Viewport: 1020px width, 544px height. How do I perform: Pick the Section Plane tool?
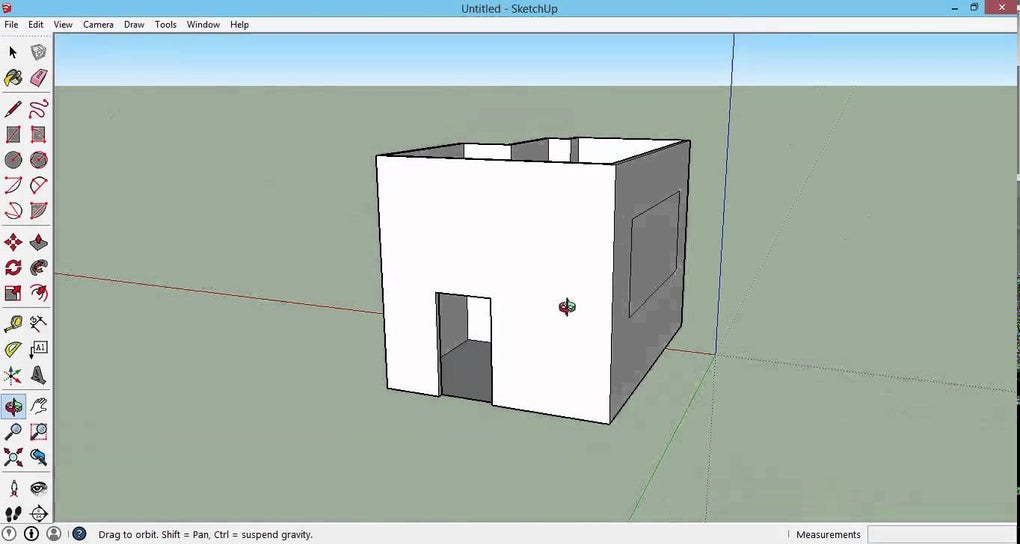pos(38,513)
